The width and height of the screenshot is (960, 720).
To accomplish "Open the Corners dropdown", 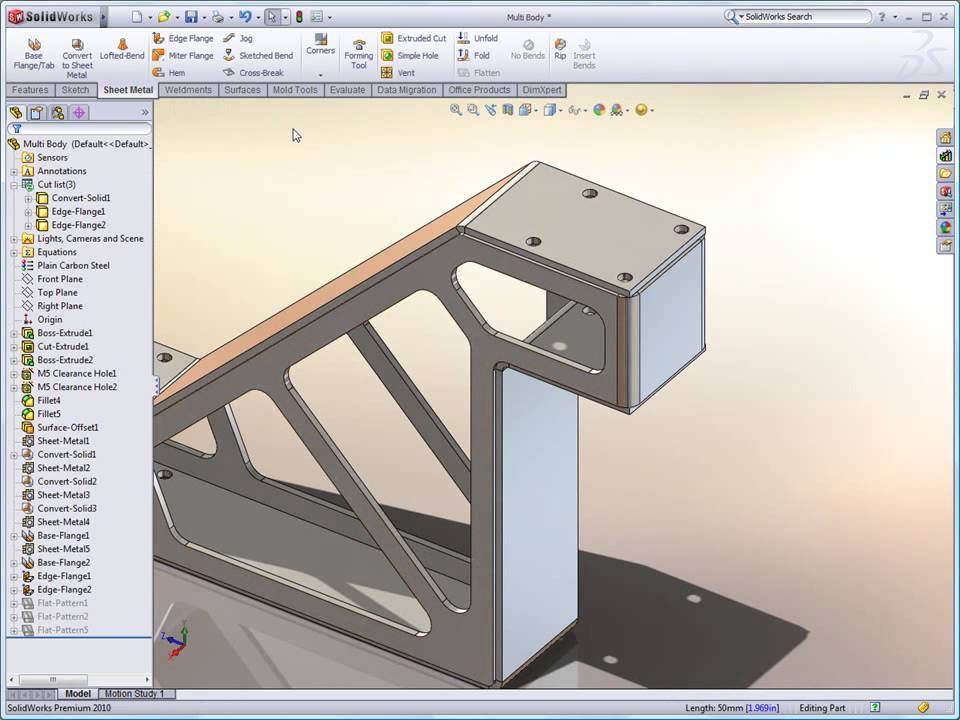I will point(321,74).
